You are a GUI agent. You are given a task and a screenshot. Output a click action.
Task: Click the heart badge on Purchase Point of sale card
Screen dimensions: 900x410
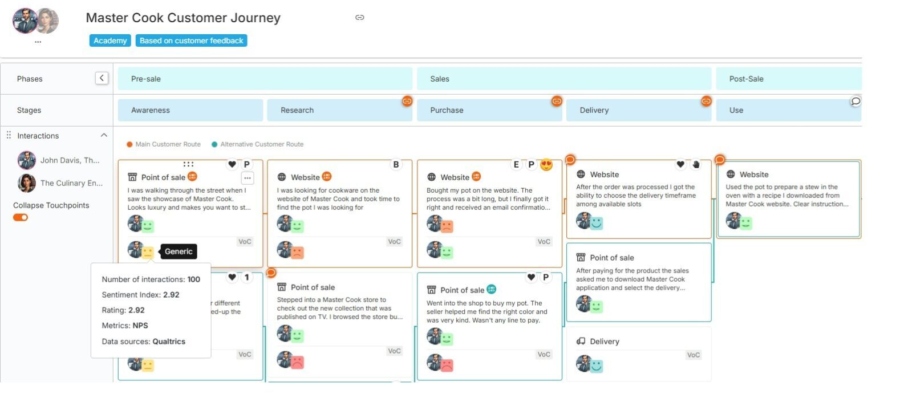pyautogui.click(x=531, y=277)
